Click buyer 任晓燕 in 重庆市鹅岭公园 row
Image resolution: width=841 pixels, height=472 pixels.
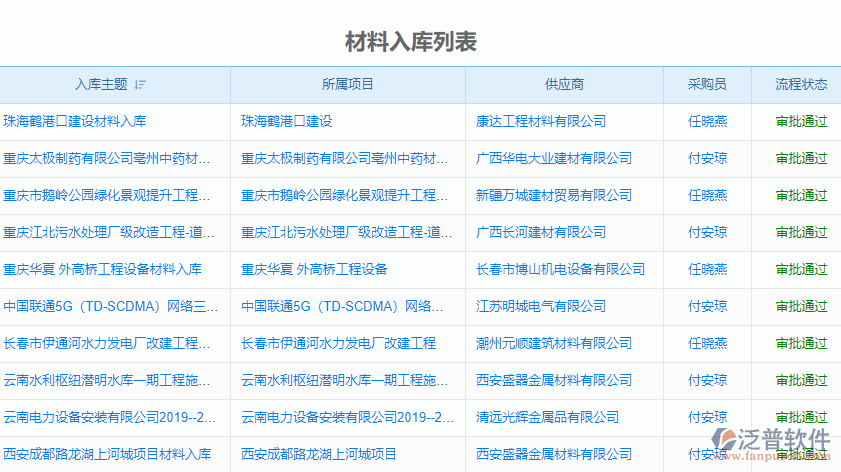tap(708, 196)
